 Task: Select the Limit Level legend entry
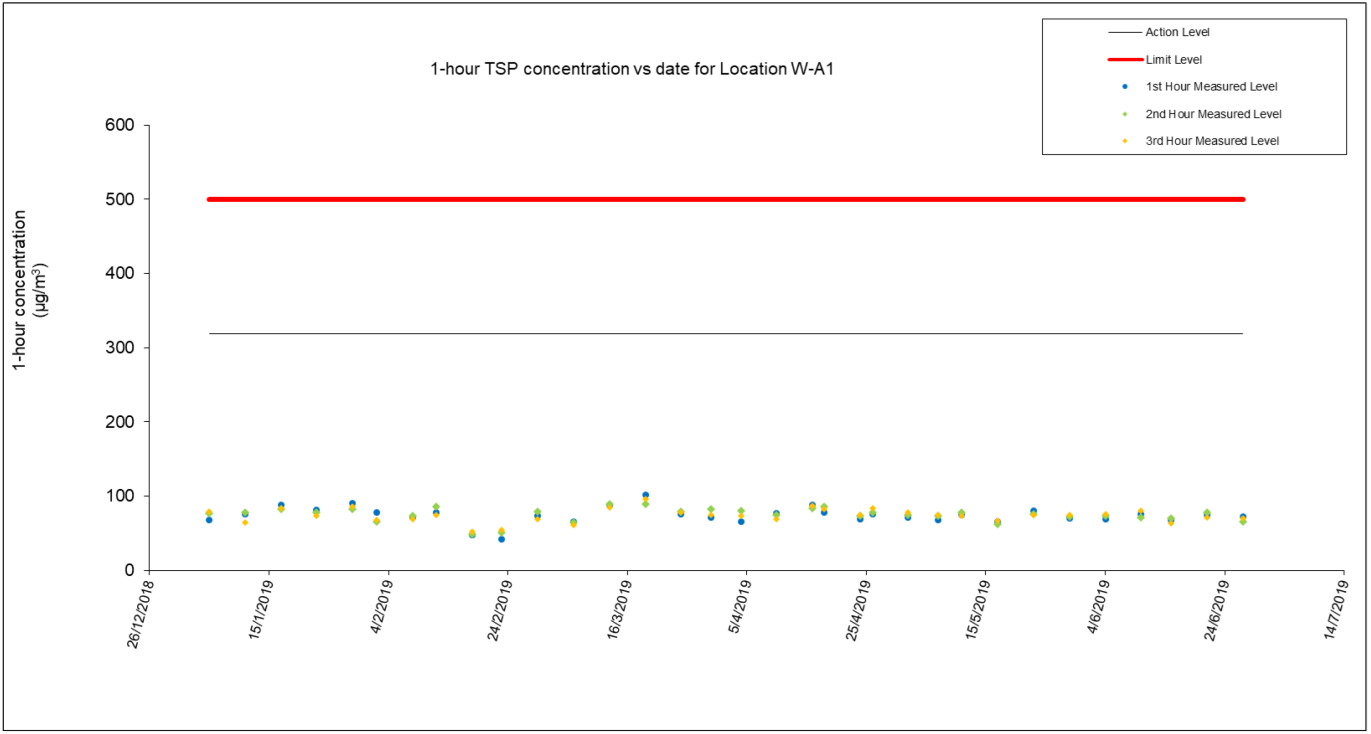coord(1173,60)
